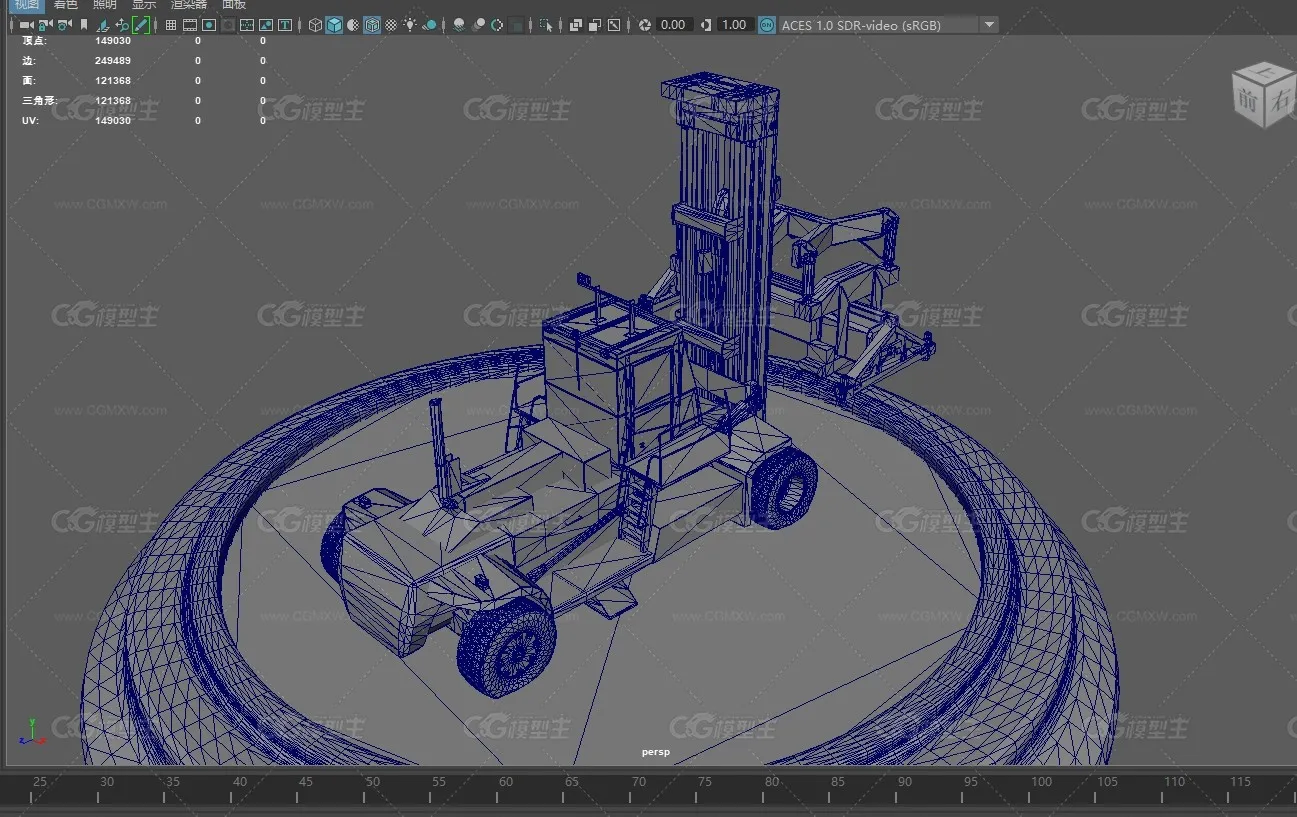Click the Image Plane icon

pos(104,25)
